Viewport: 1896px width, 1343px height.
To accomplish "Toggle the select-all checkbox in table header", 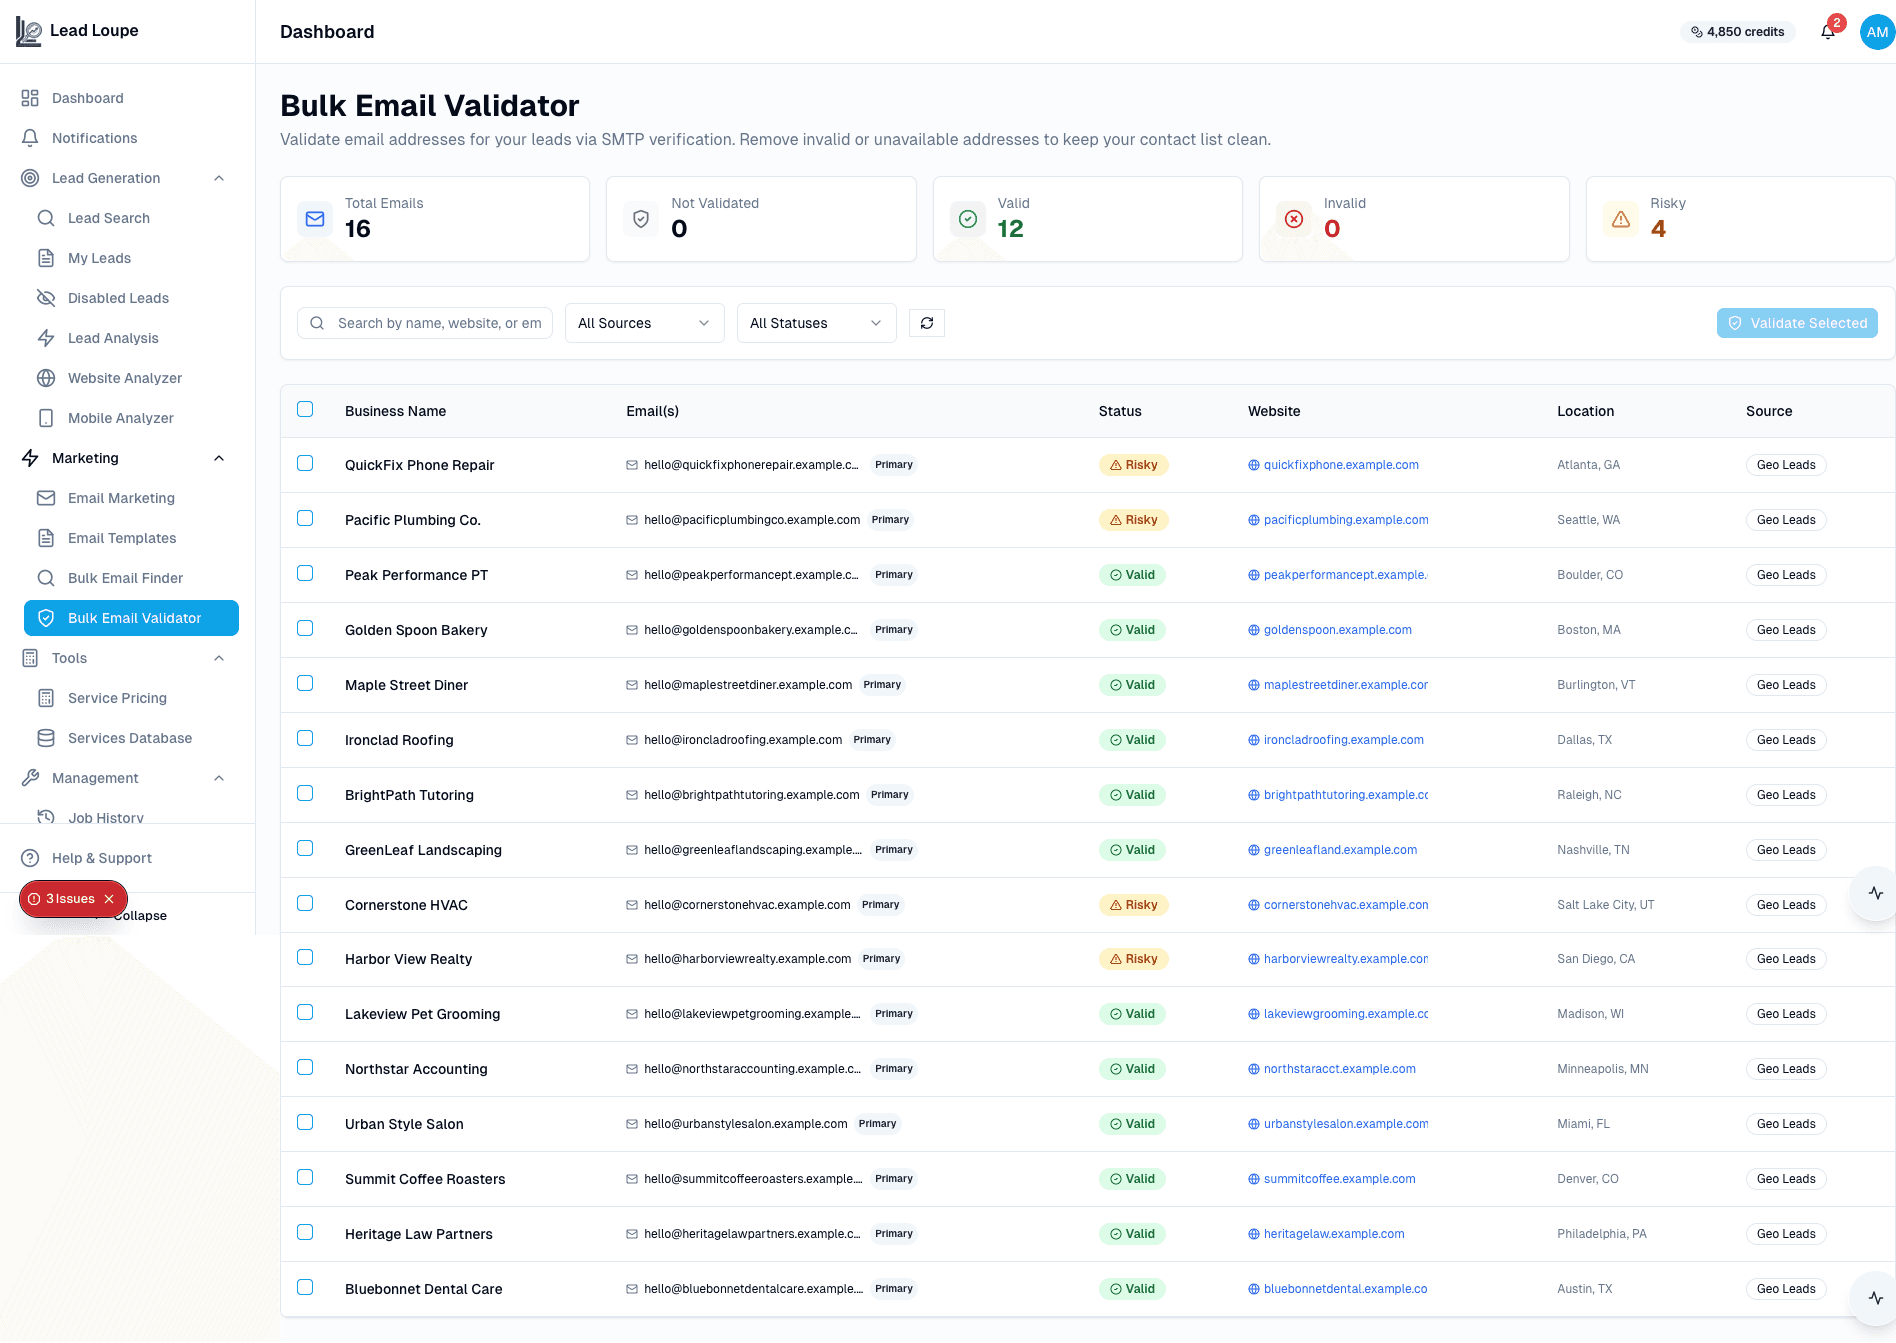I will (x=305, y=409).
